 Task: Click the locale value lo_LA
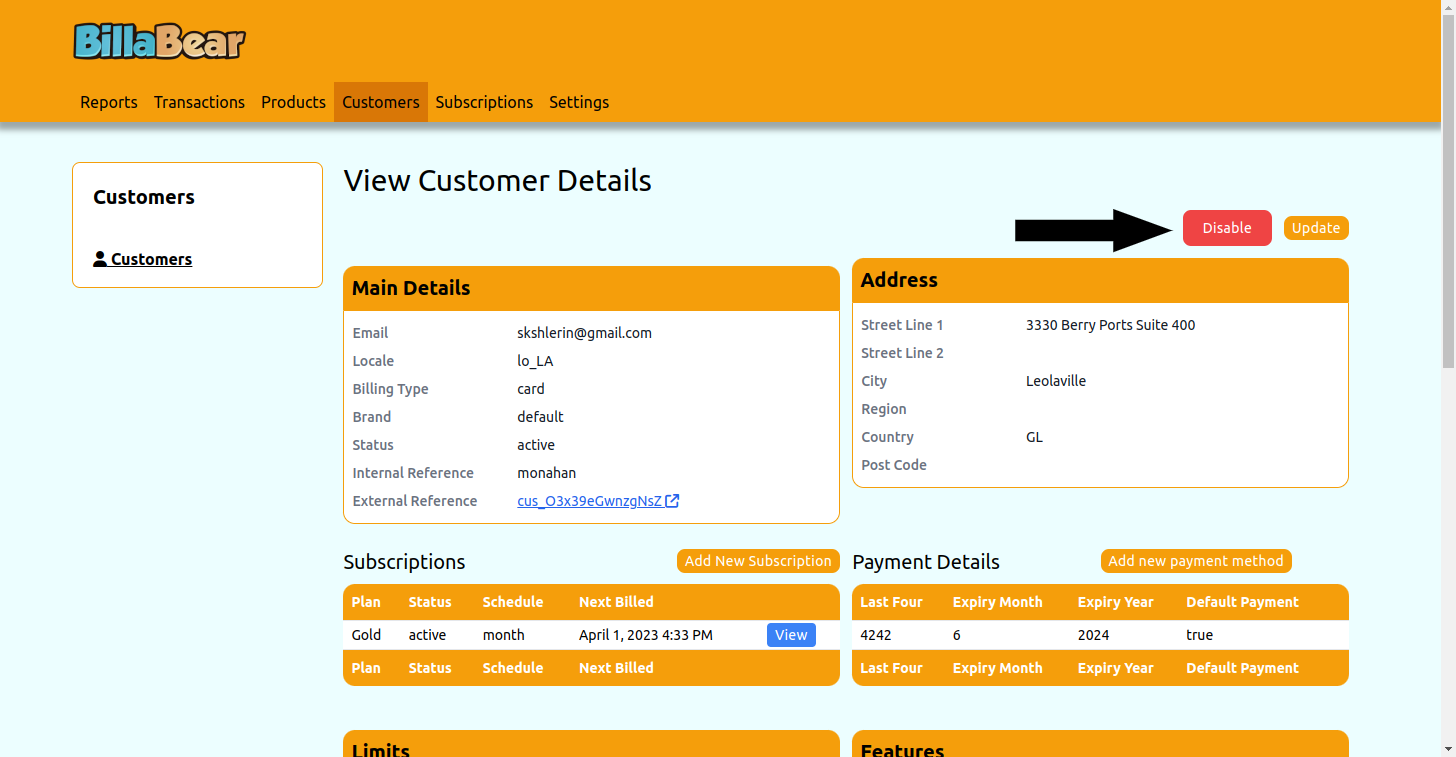point(535,361)
